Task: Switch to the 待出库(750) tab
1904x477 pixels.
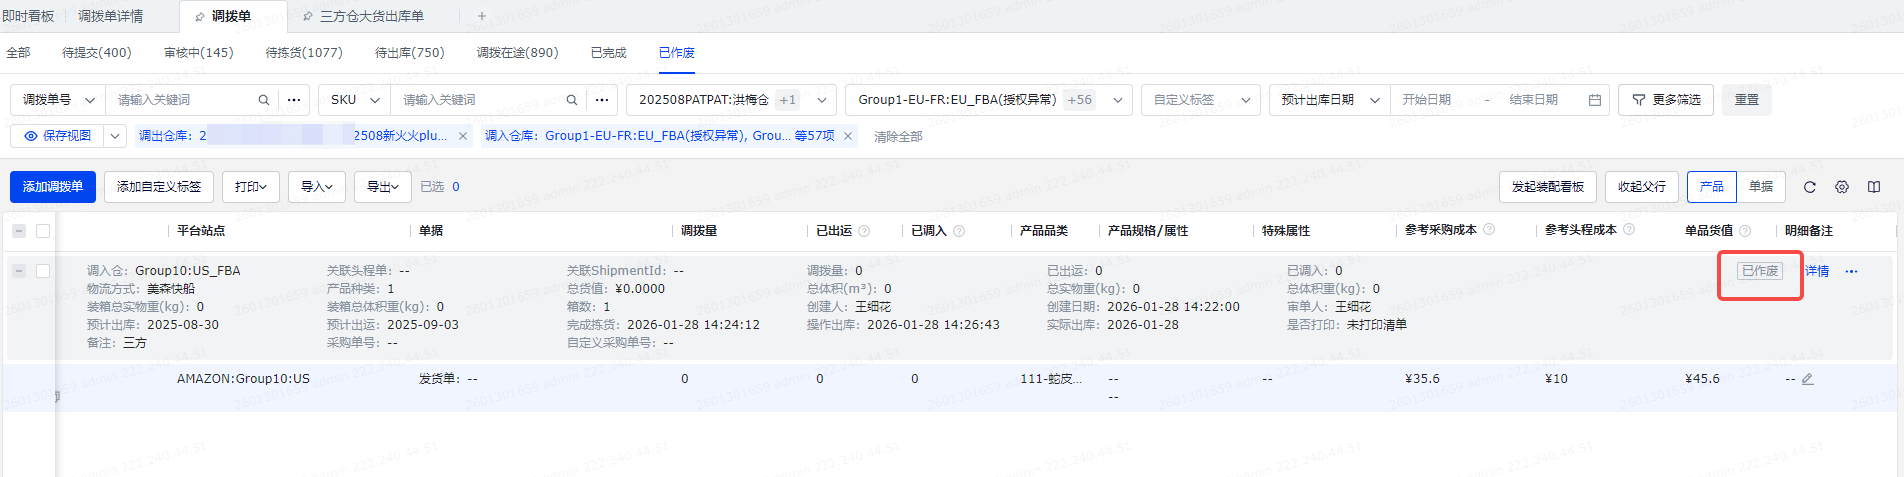Action: (x=410, y=53)
